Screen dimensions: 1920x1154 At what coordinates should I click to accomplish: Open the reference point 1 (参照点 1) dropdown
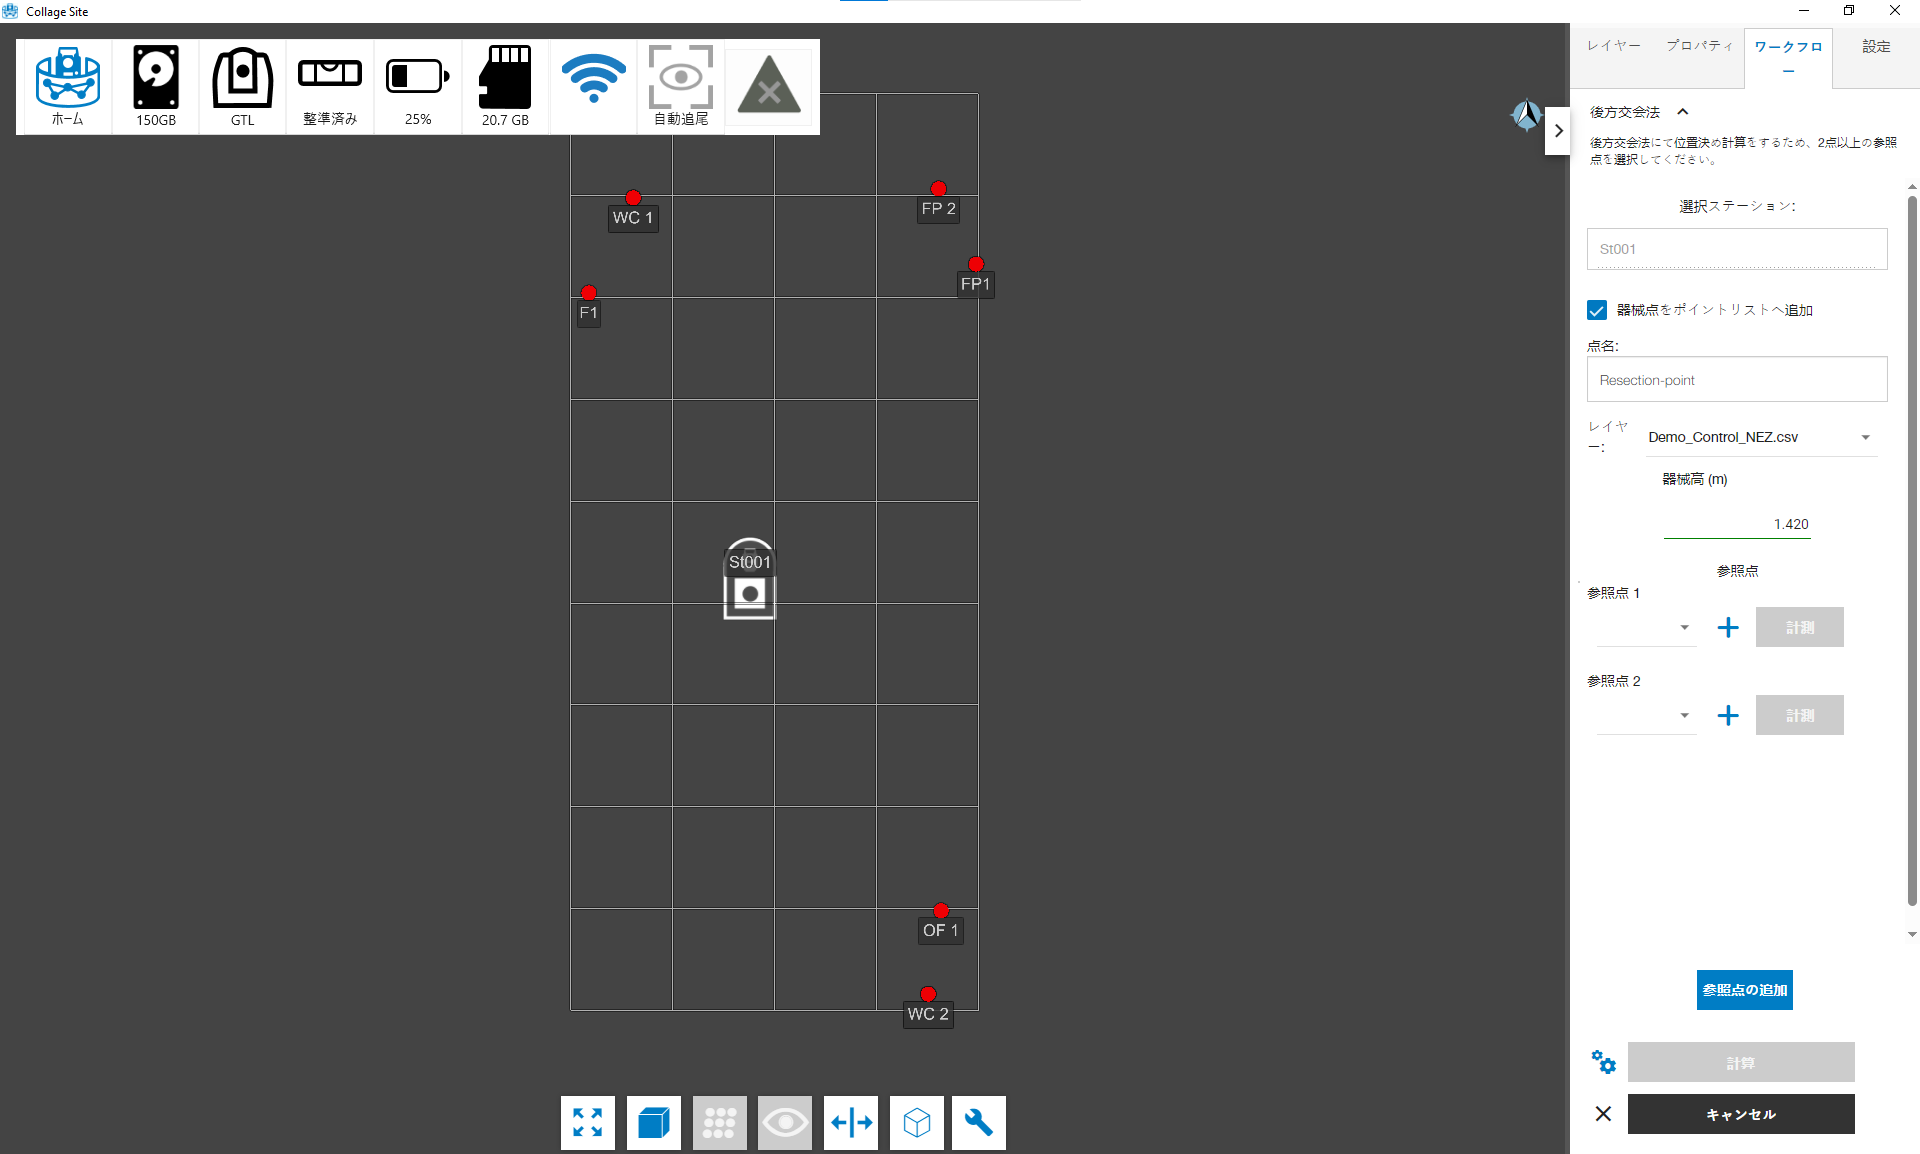1646,628
